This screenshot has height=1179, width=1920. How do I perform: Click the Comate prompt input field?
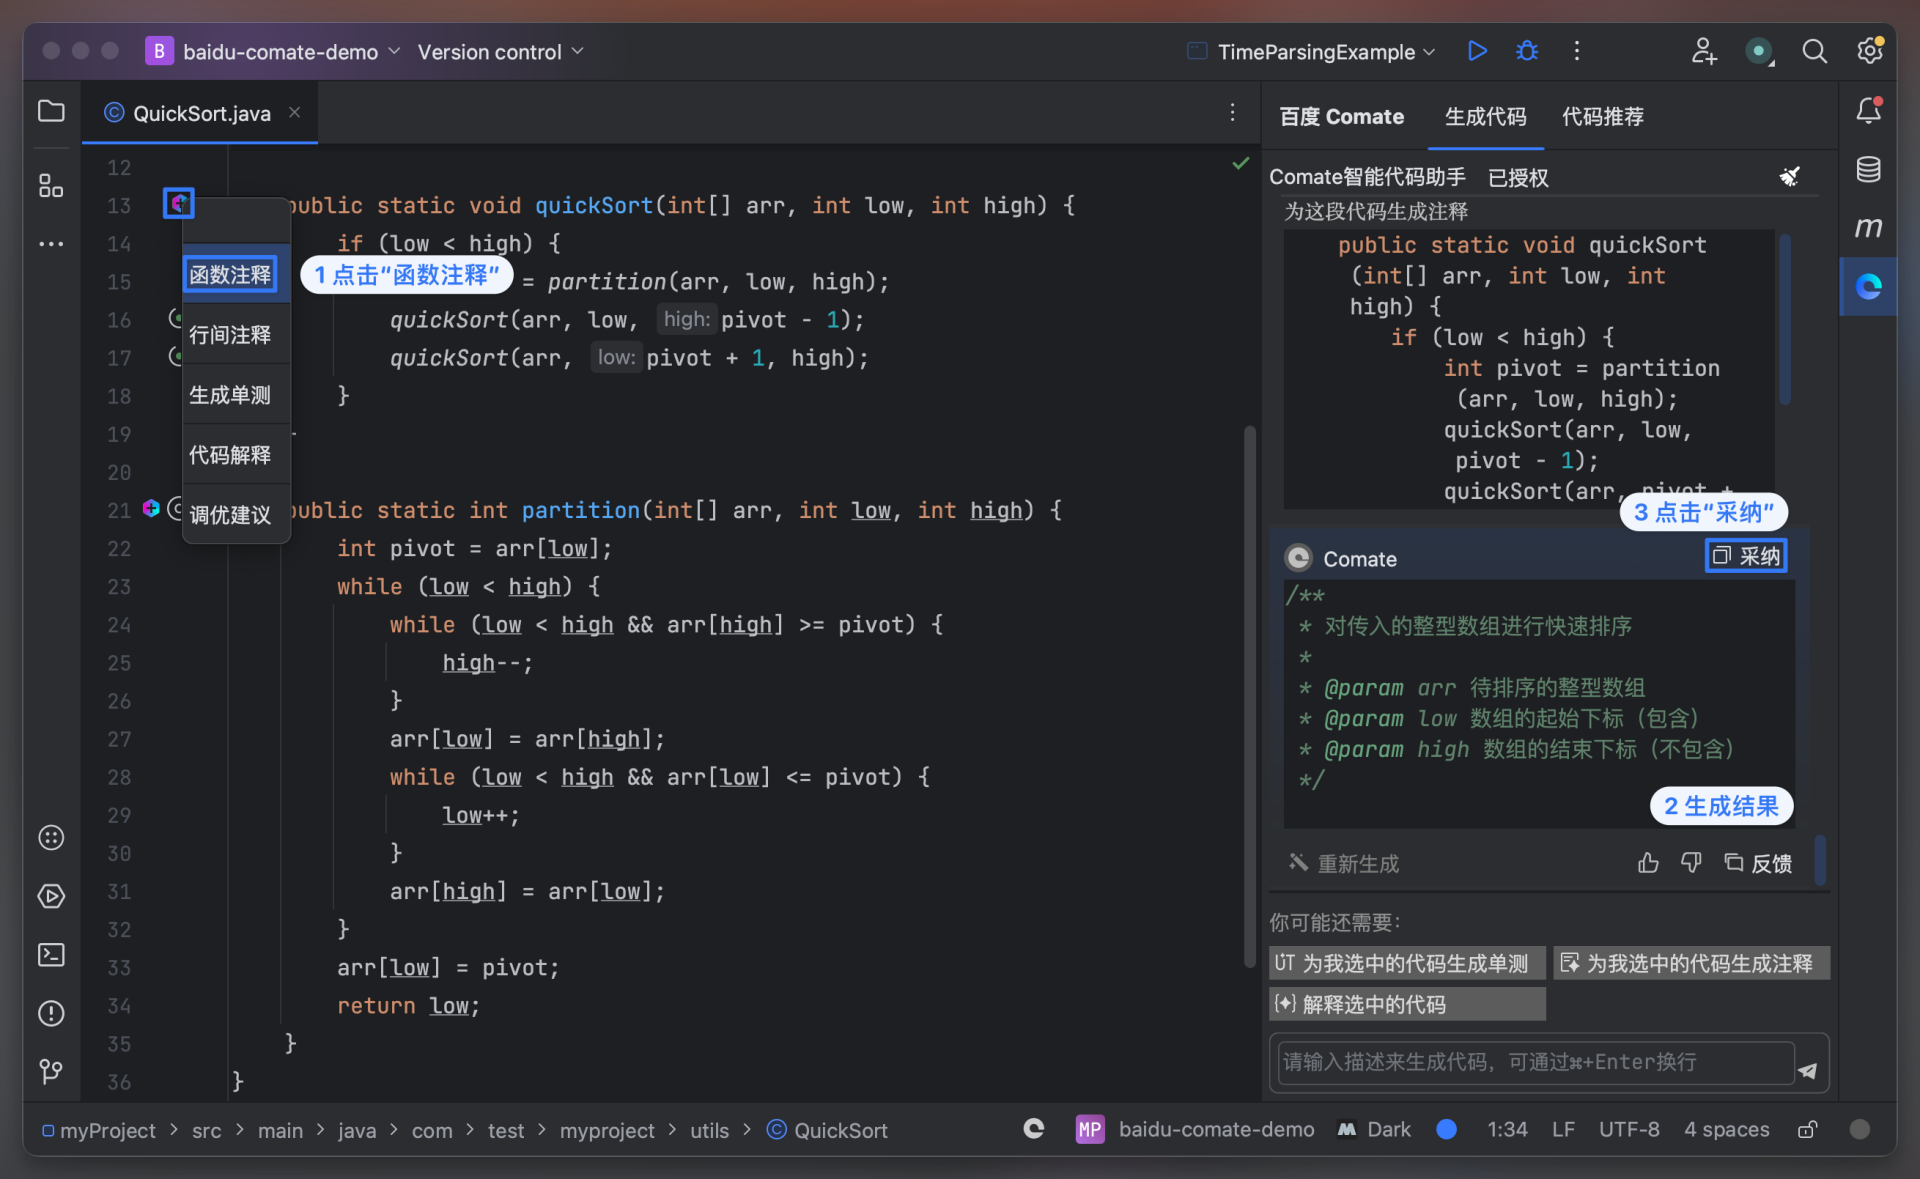(x=1535, y=1062)
